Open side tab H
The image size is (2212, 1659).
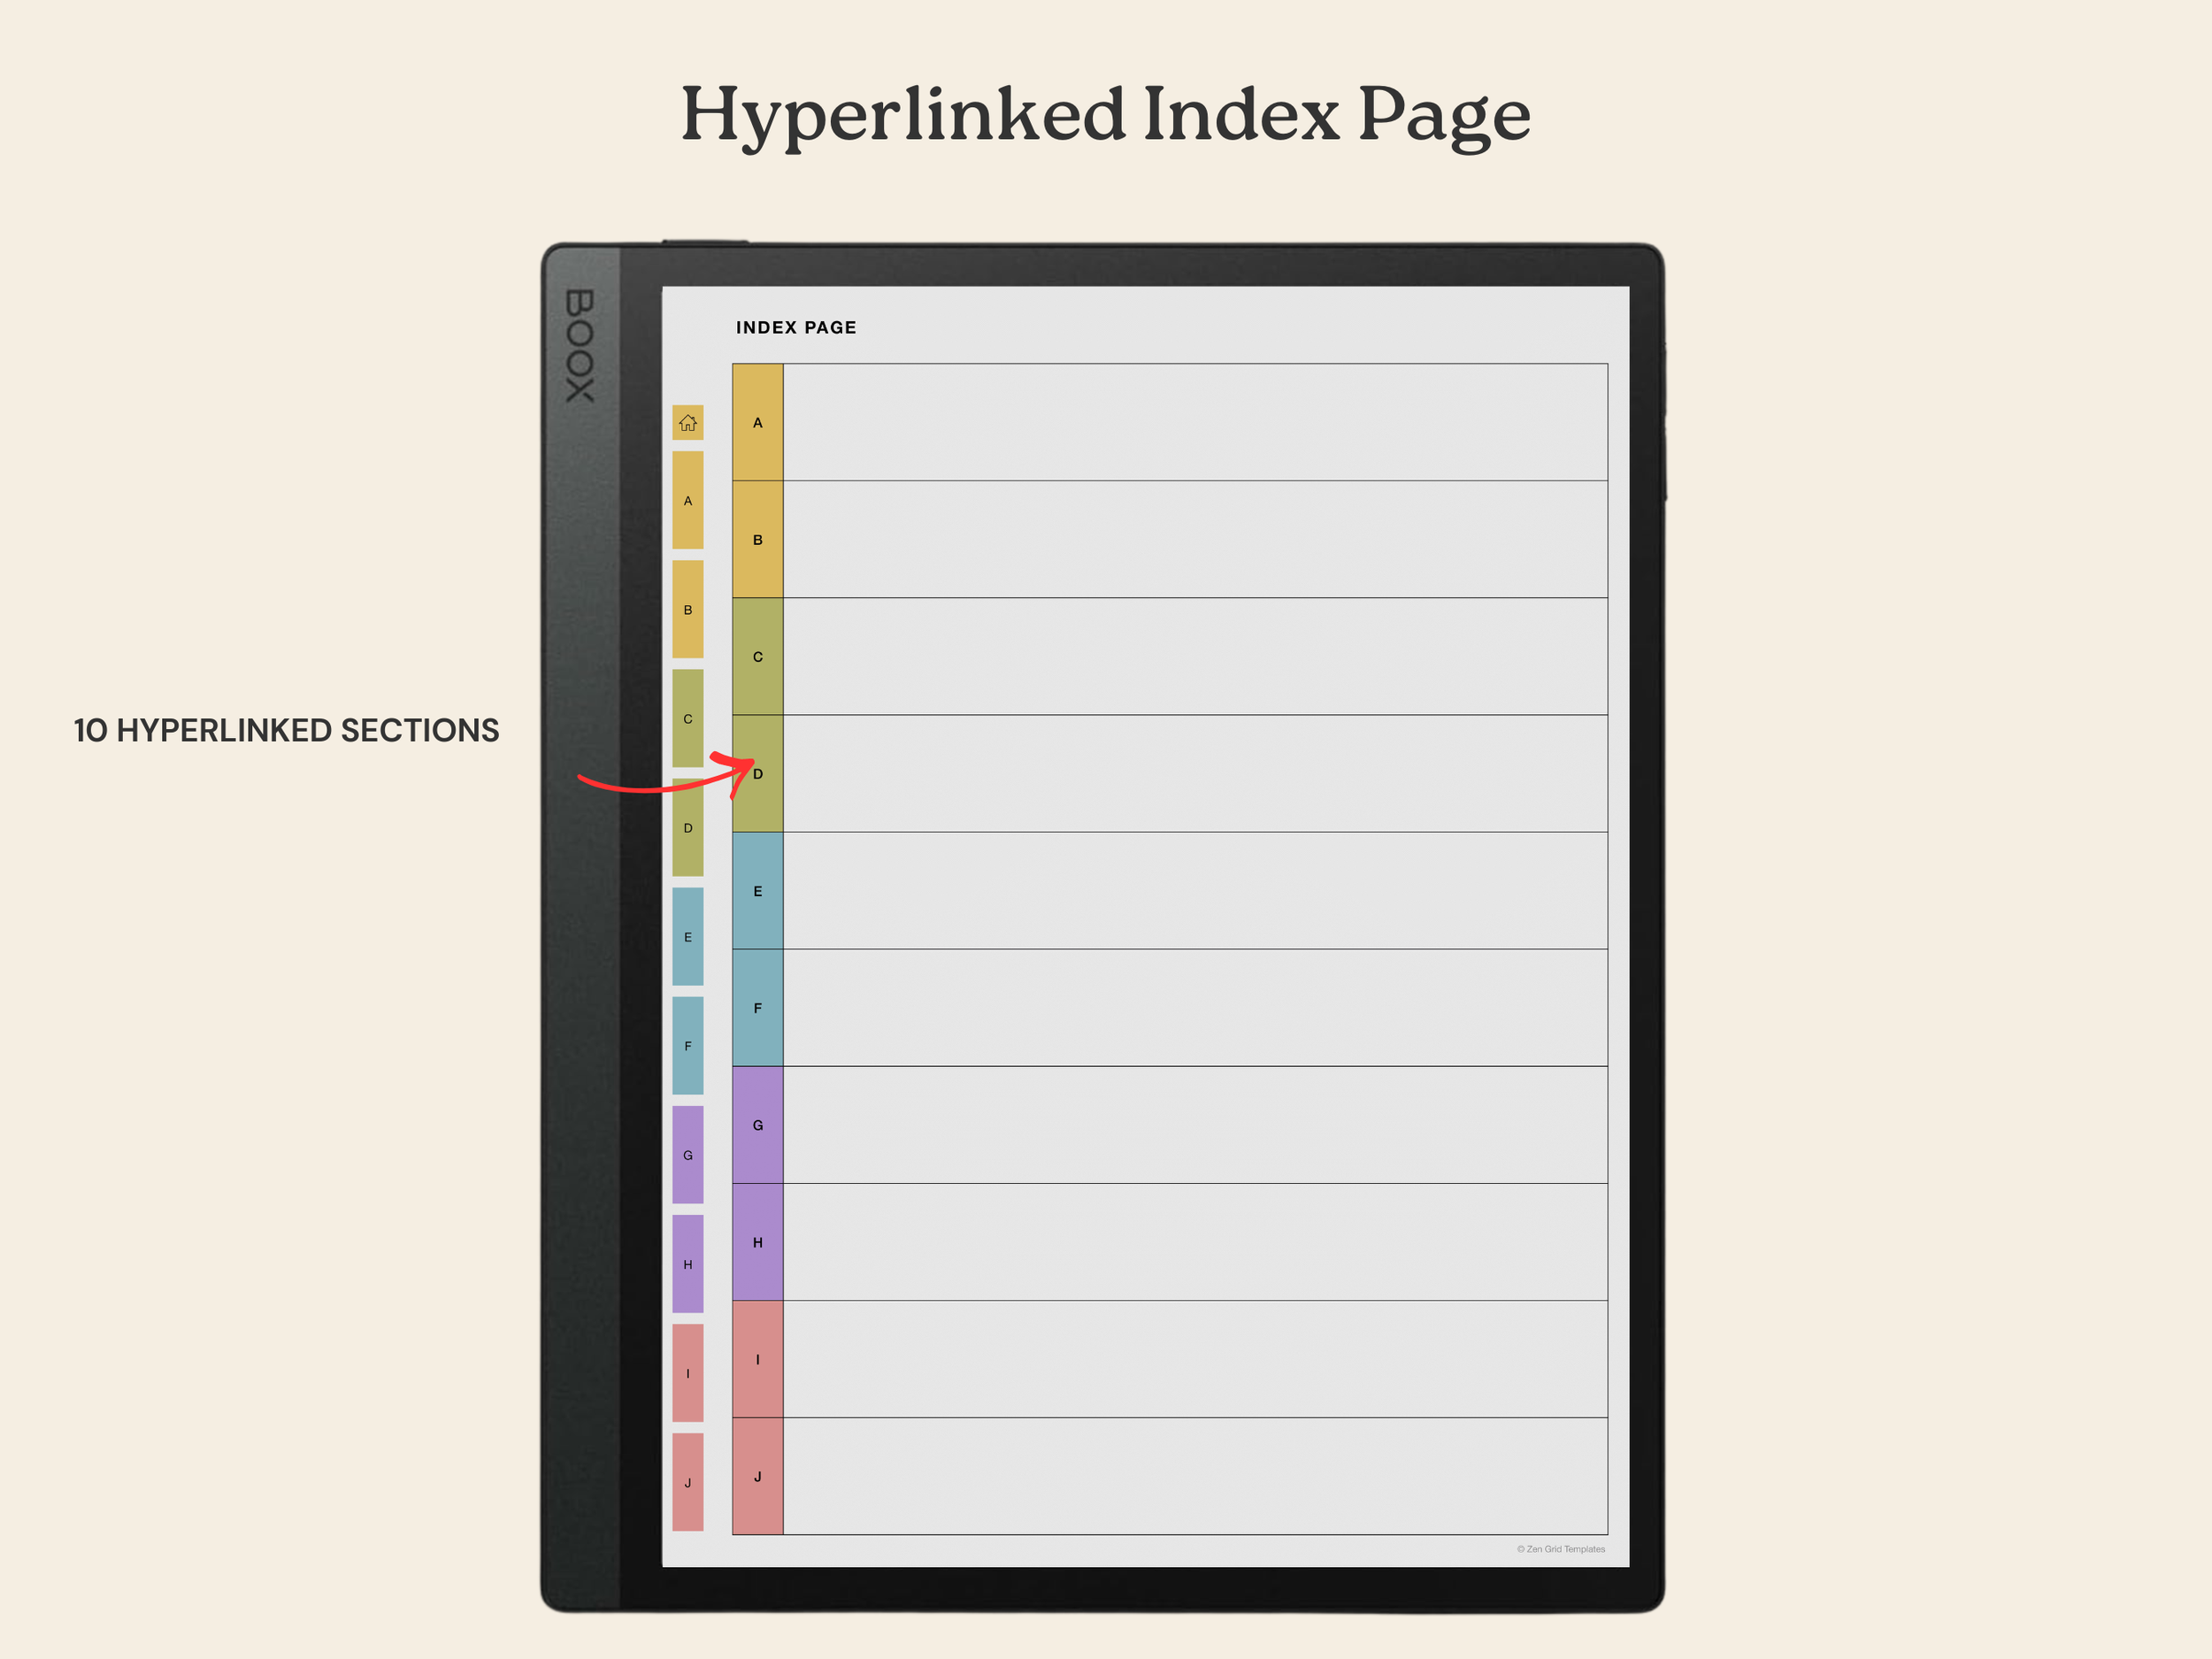coord(687,1264)
